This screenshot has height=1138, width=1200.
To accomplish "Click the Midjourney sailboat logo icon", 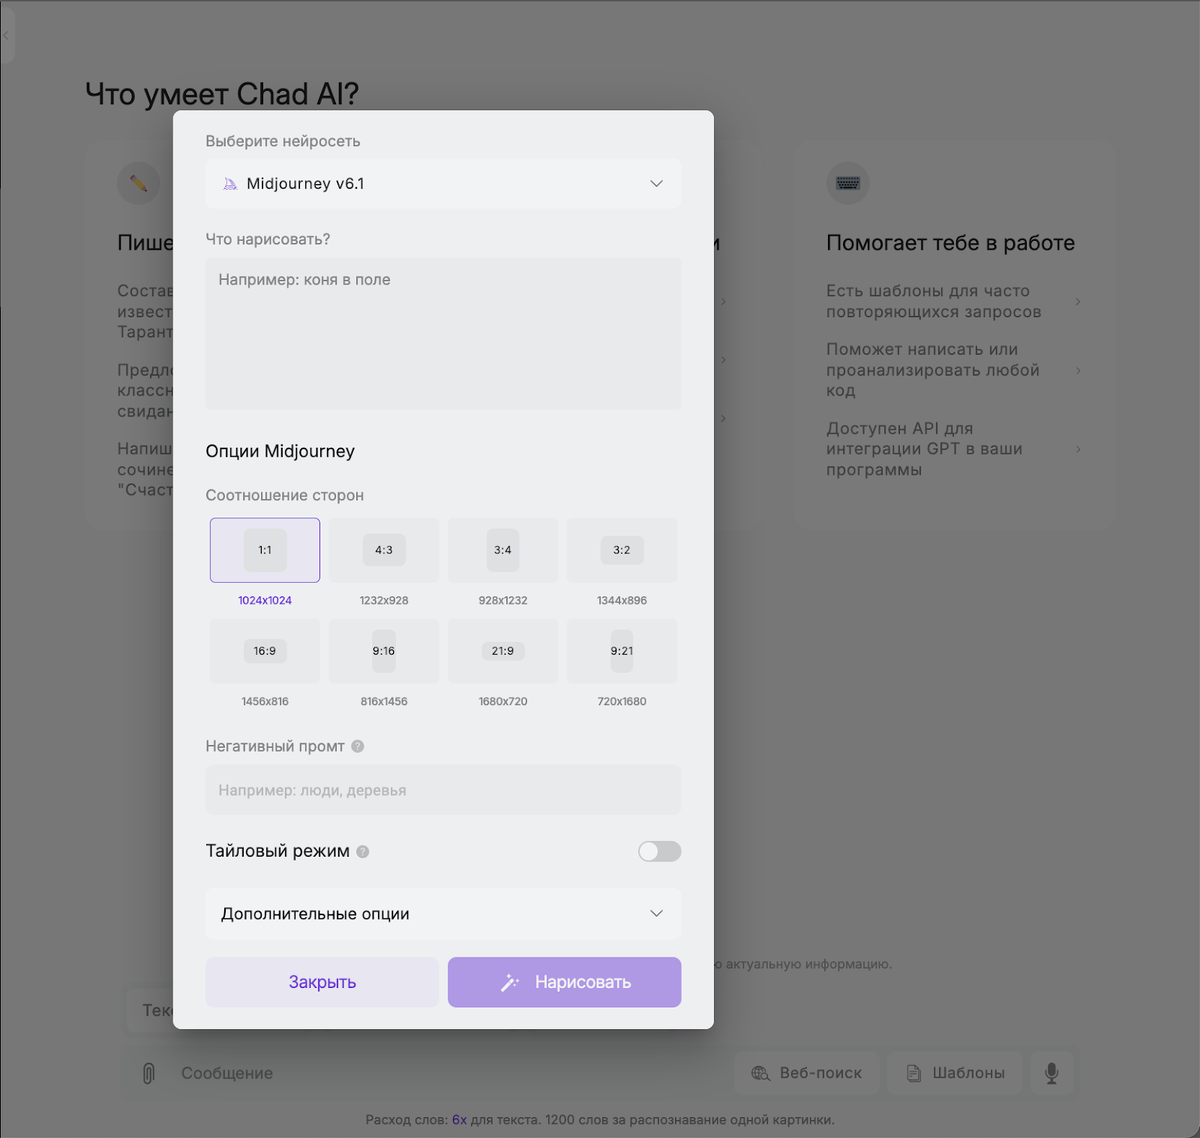I will pos(230,184).
